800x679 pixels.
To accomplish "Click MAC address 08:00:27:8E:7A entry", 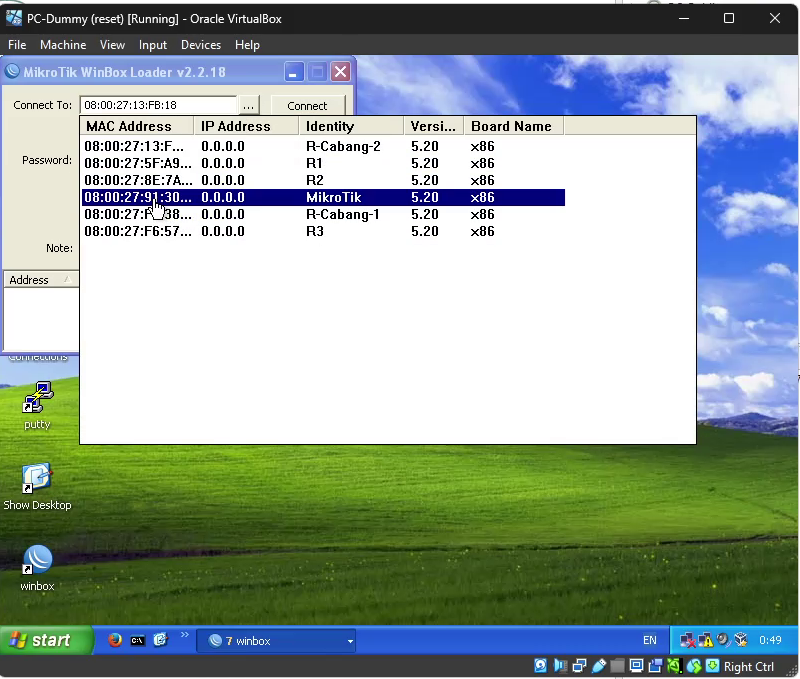I will point(138,180).
